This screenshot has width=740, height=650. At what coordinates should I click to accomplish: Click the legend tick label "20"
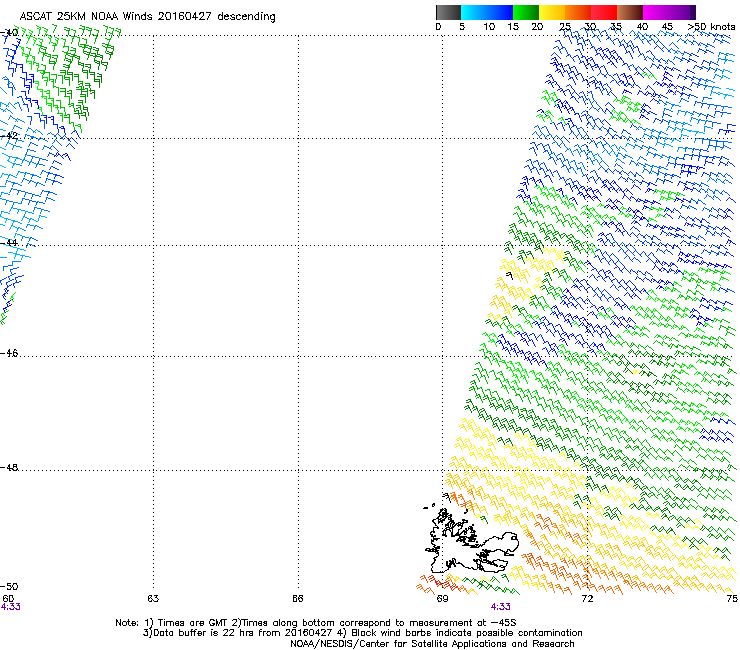537,27
